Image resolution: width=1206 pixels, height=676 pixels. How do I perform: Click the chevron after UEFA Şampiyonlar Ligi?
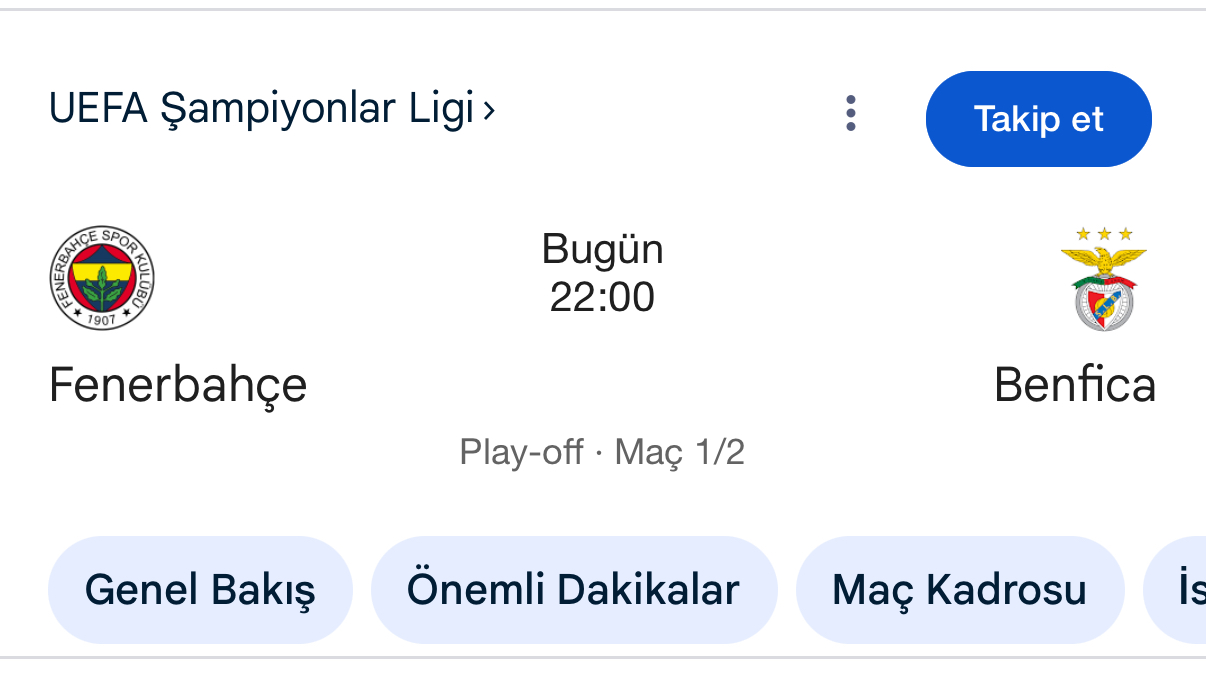[489, 110]
